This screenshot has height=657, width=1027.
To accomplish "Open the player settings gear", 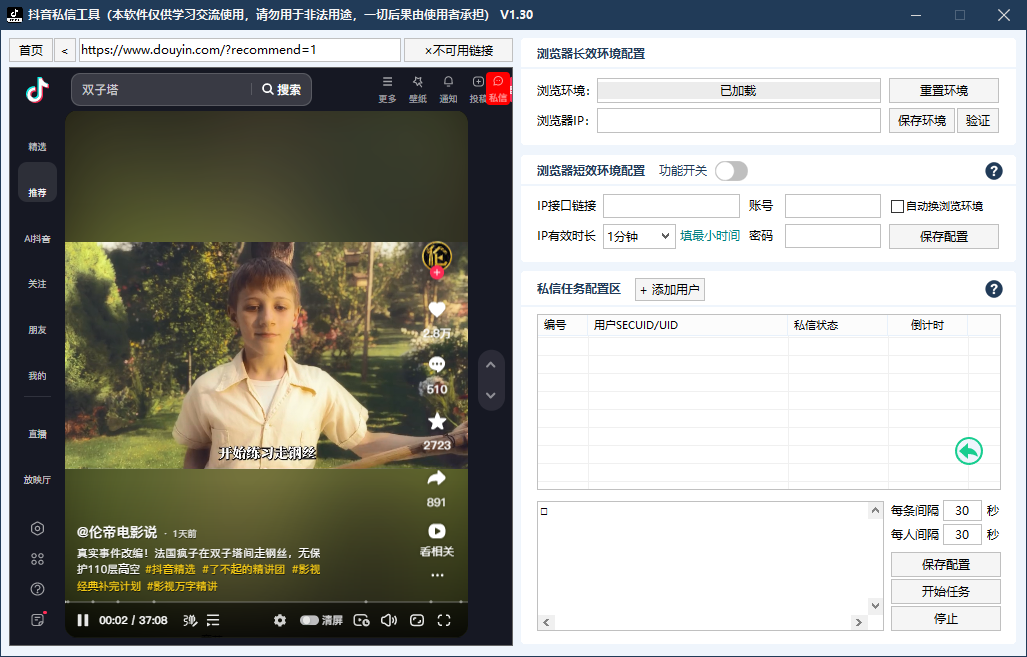I will [280, 620].
